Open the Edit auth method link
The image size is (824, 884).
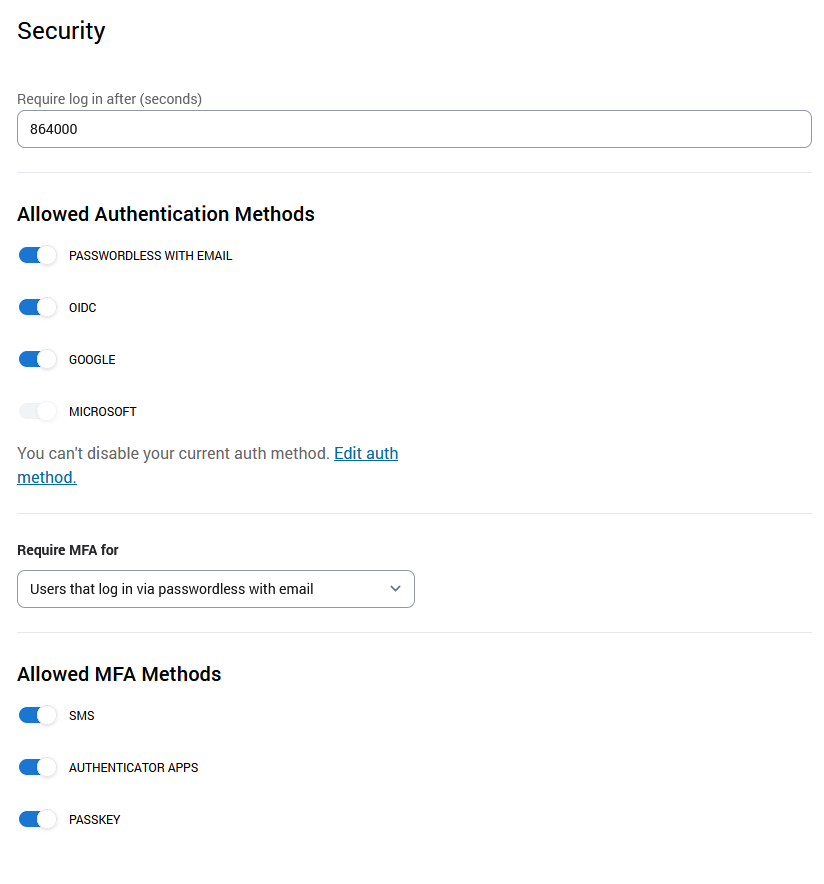coord(365,454)
